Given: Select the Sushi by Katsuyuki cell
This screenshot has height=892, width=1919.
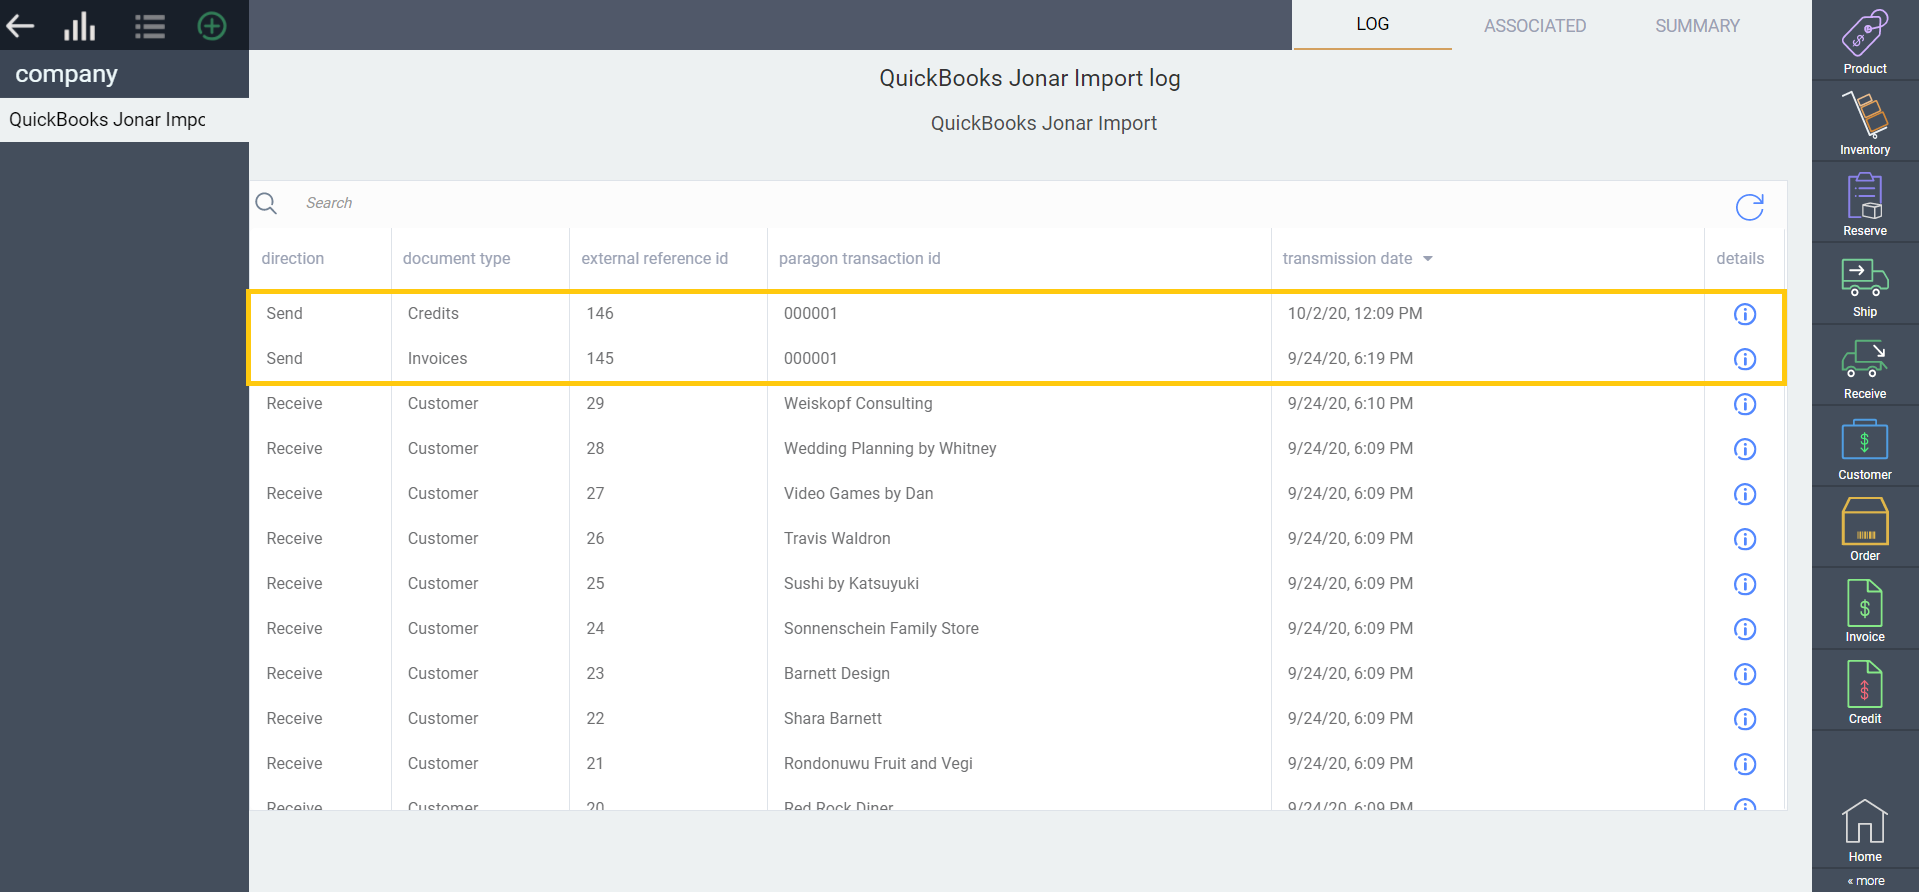Looking at the screenshot, I should point(851,583).
